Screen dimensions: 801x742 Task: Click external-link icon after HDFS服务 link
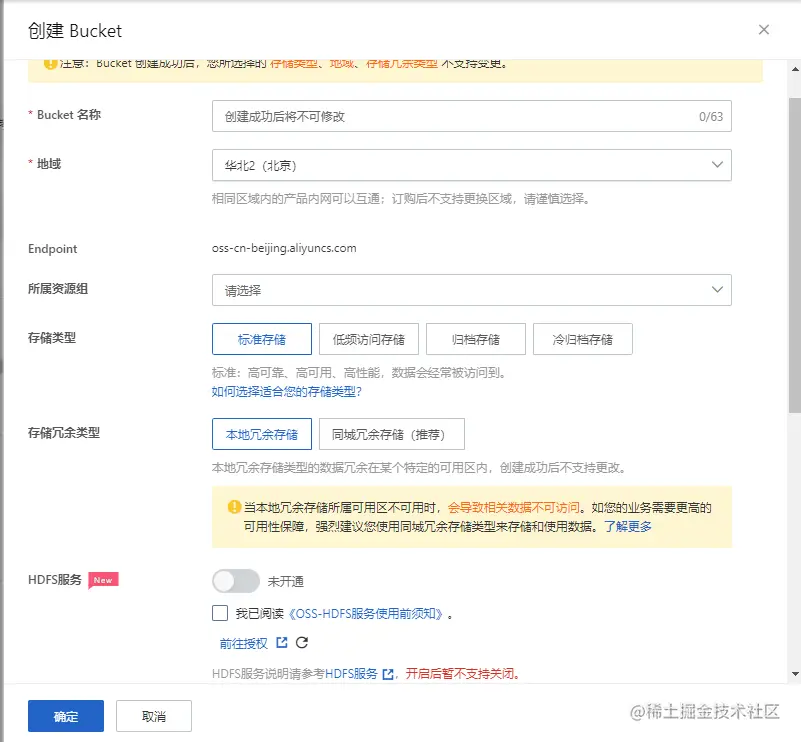click(x=388, y=674)
